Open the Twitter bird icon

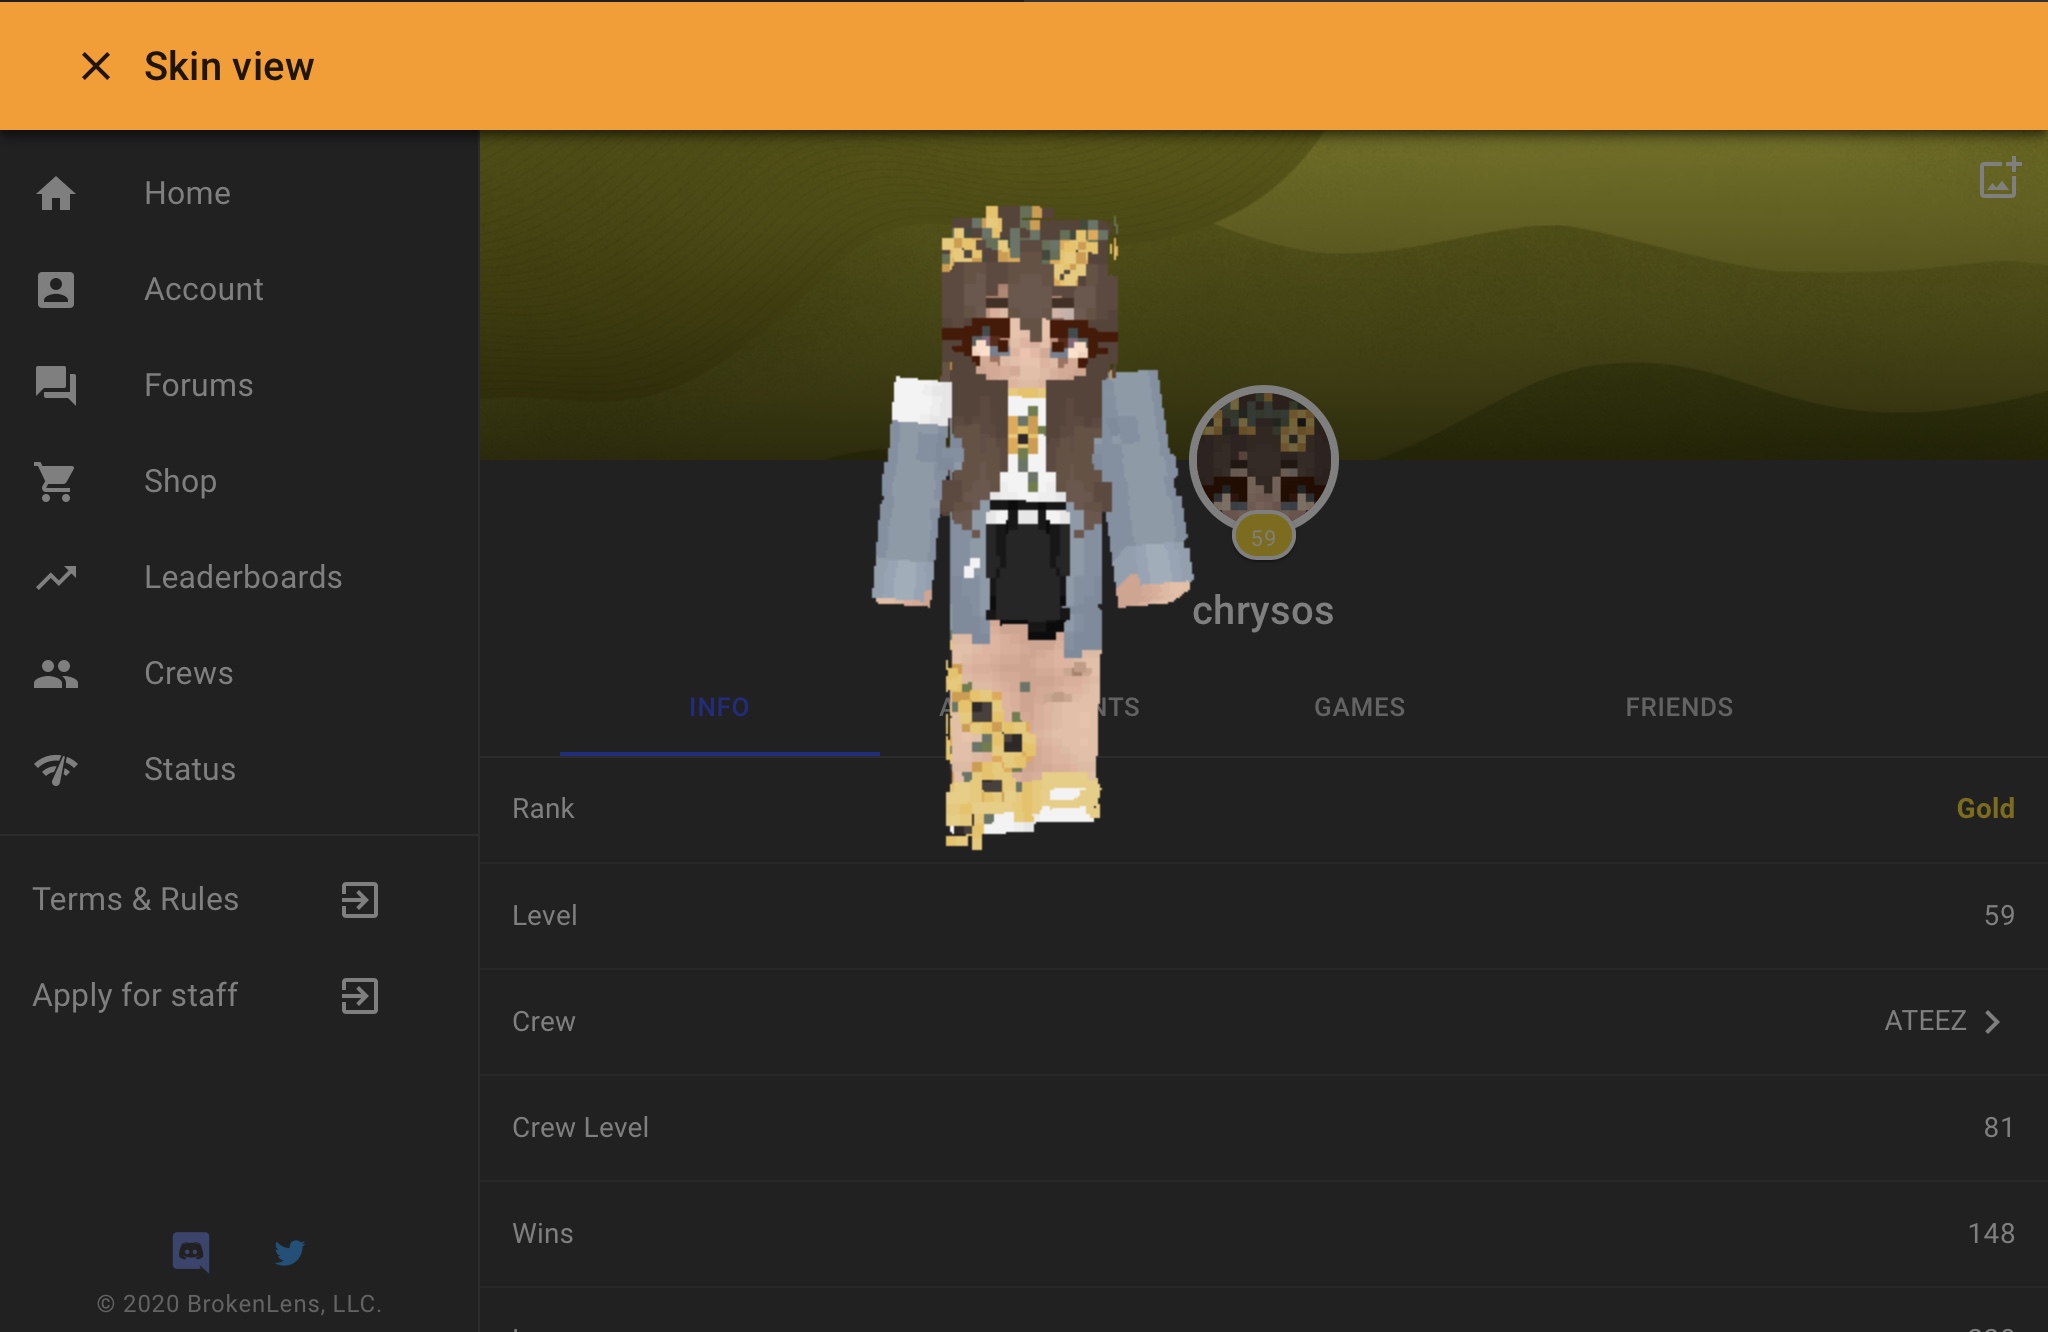coord(290,1252)
